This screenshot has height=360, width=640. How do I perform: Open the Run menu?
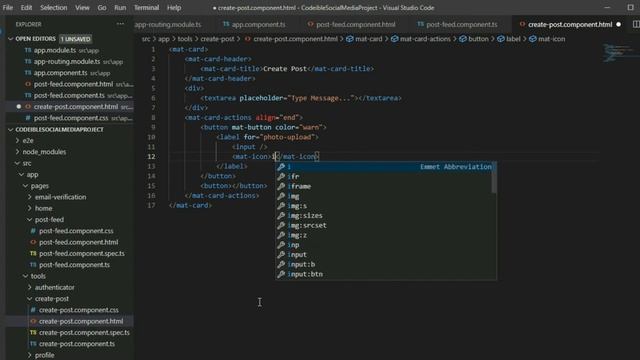pyautogui.click(x=120, y=8)
